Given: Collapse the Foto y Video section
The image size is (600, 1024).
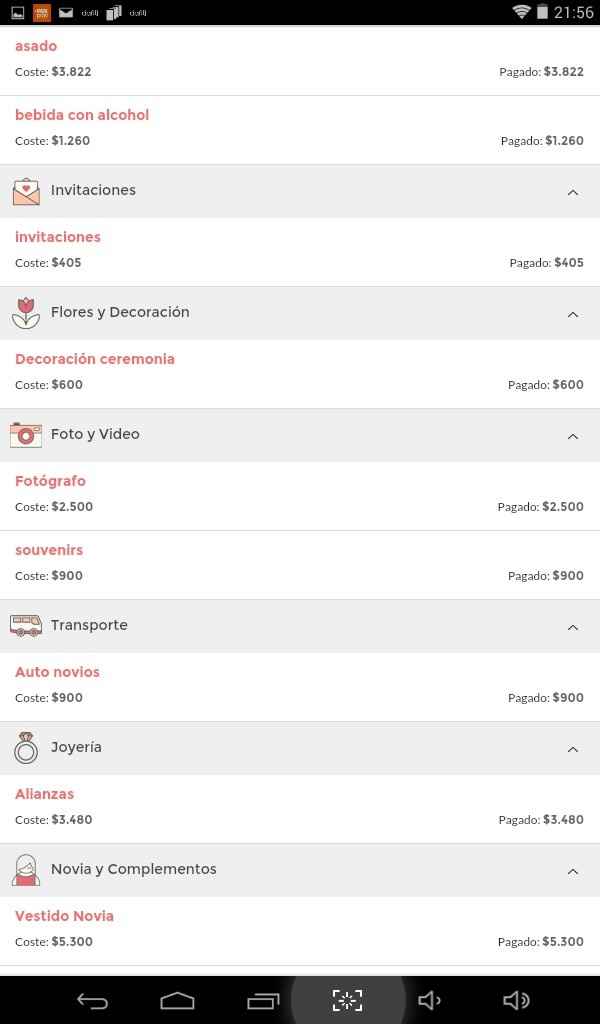Looking at the screenshot, I should click(573, 436).
